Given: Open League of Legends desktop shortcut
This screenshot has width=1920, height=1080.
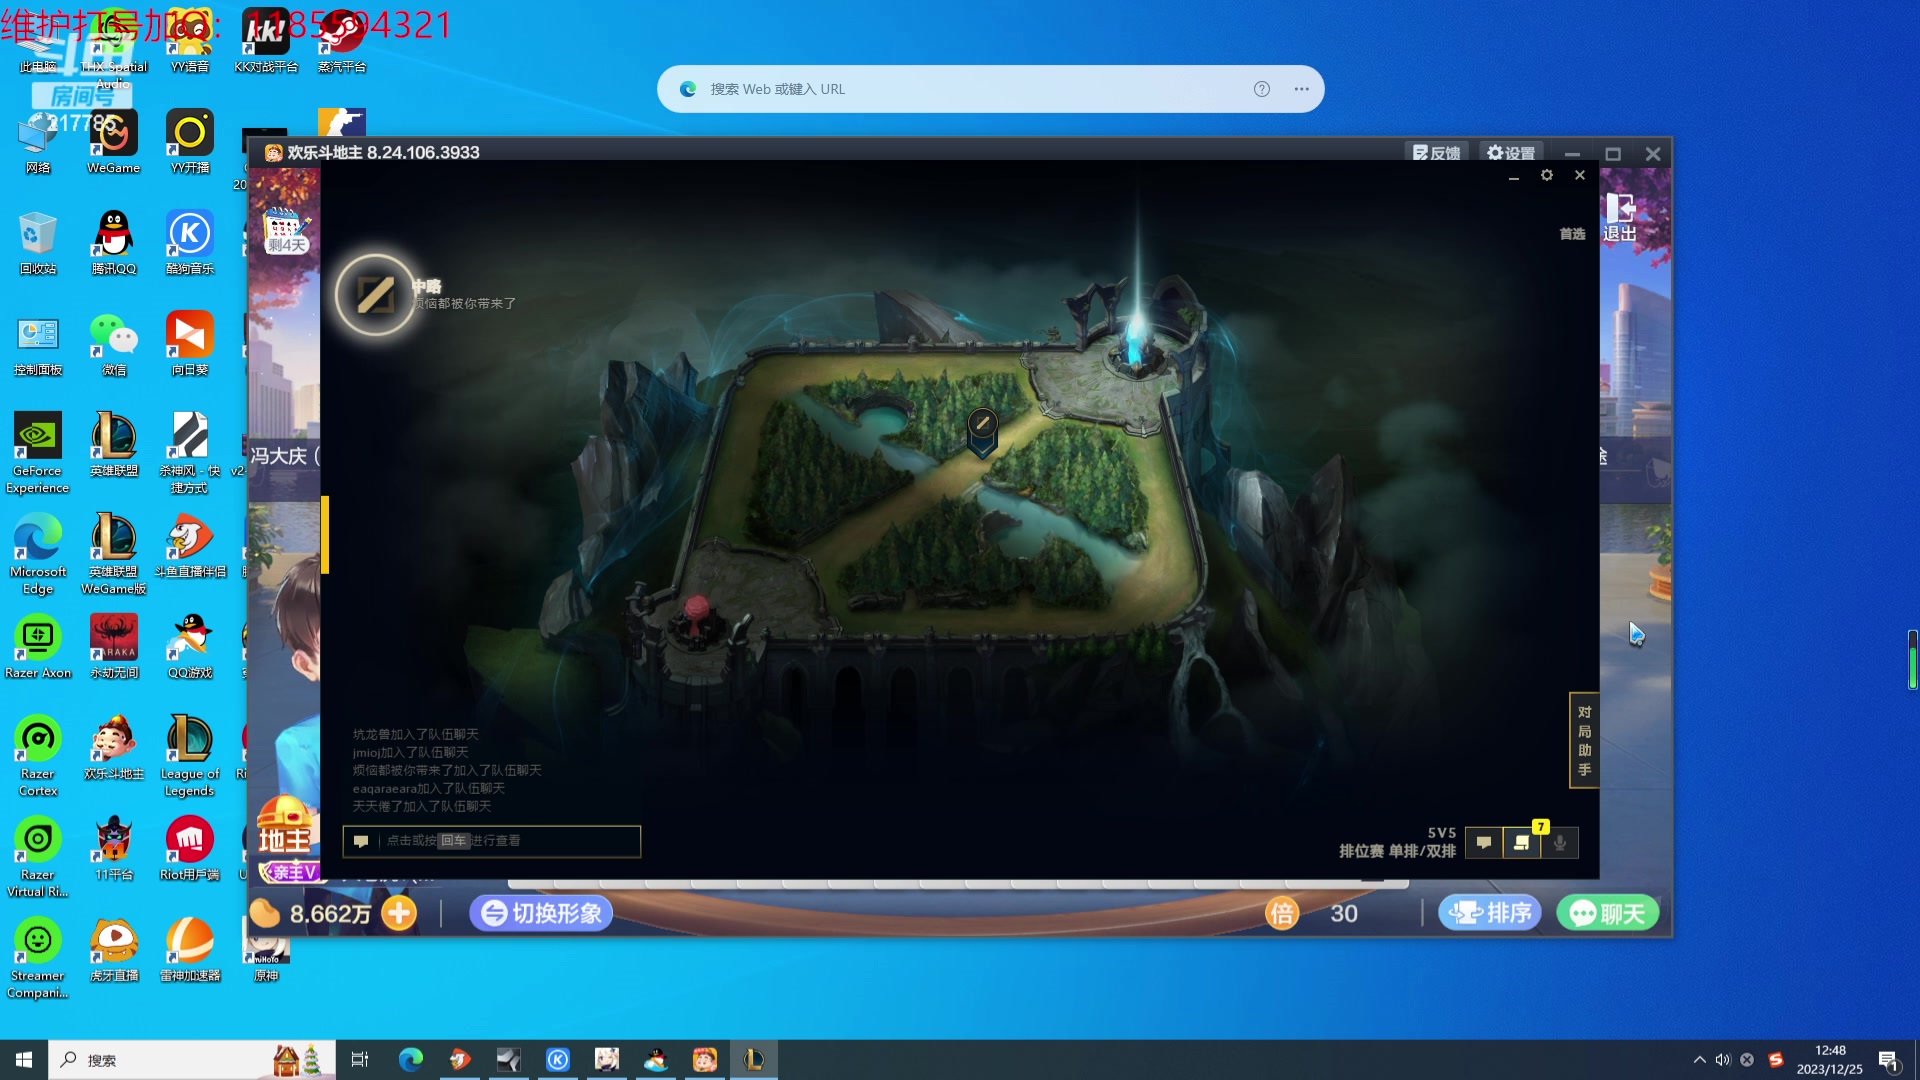Looking at the screenshot, I should click(x=190, y=756).
